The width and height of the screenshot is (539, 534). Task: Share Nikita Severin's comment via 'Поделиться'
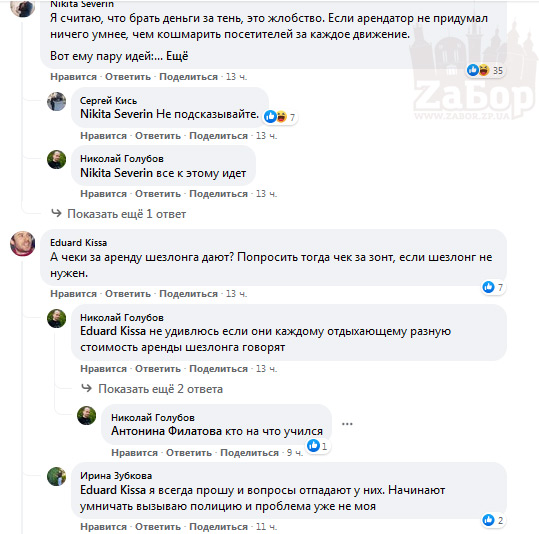coord(188,76)
